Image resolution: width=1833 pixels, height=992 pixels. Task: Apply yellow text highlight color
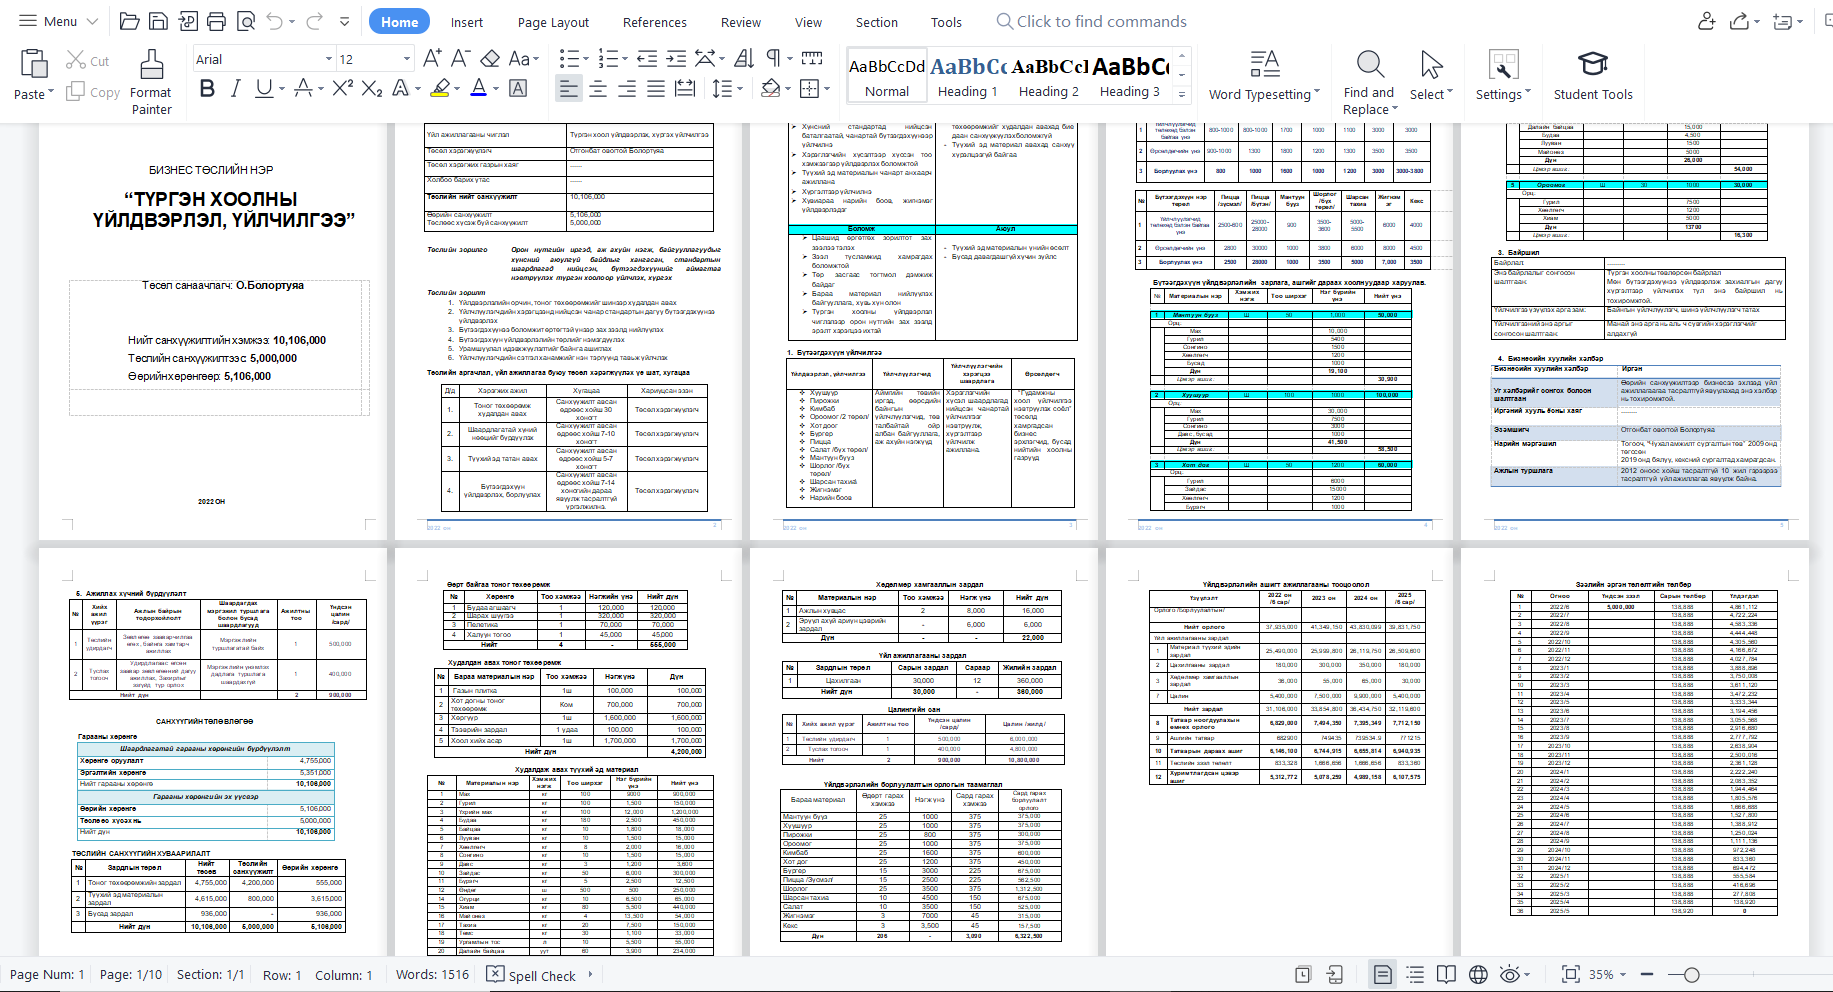pos(440,88)
